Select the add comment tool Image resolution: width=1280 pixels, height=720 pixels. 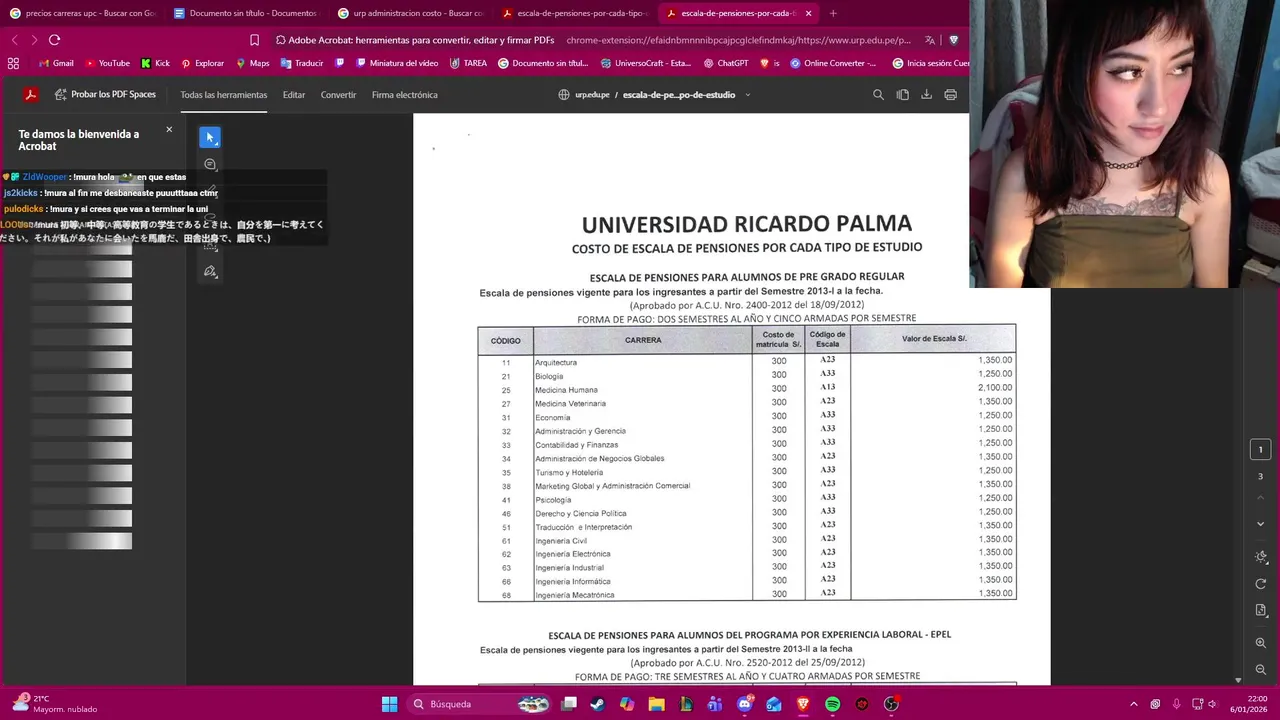click(210, 164)
